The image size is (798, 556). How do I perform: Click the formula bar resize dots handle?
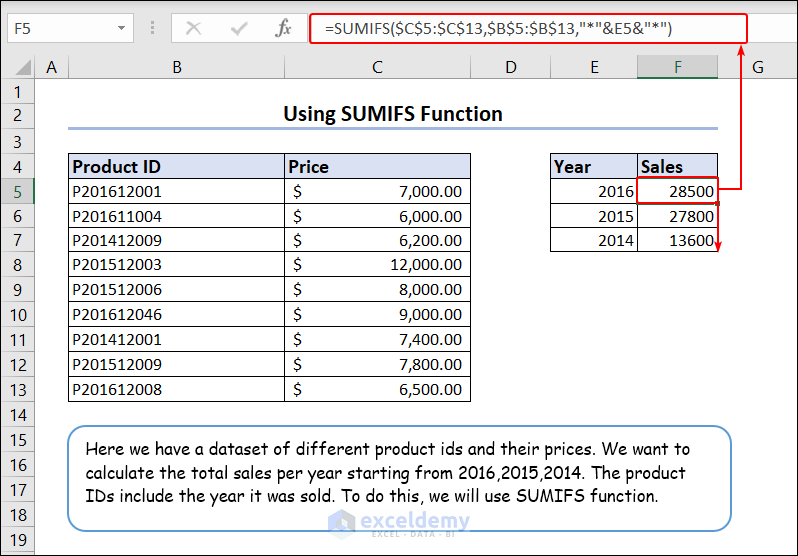152,29
